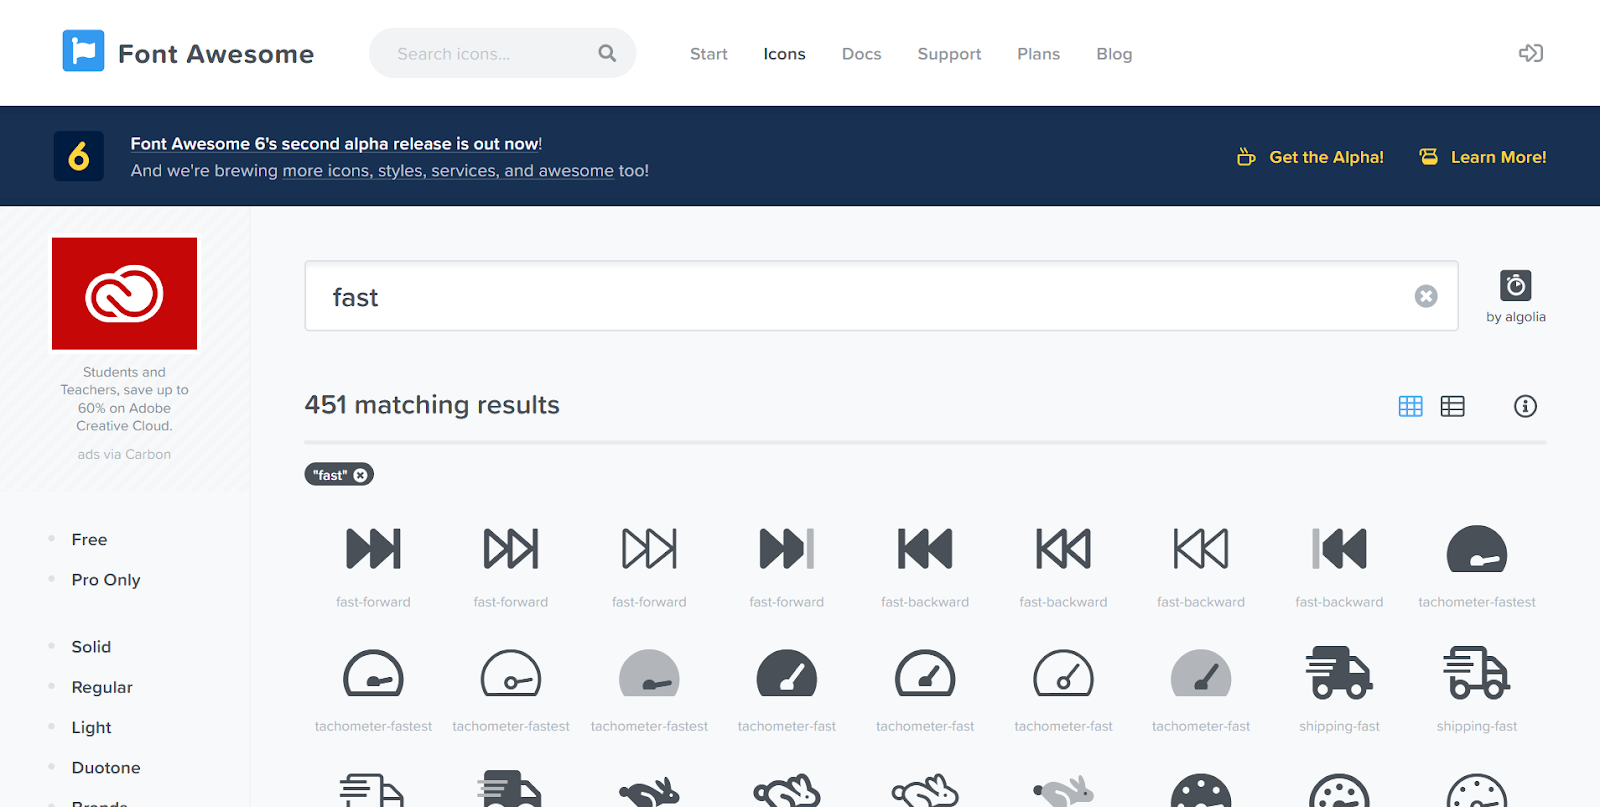Click the Font Awesome title text
Viewport: 1600px width, 807px height.
216,54
